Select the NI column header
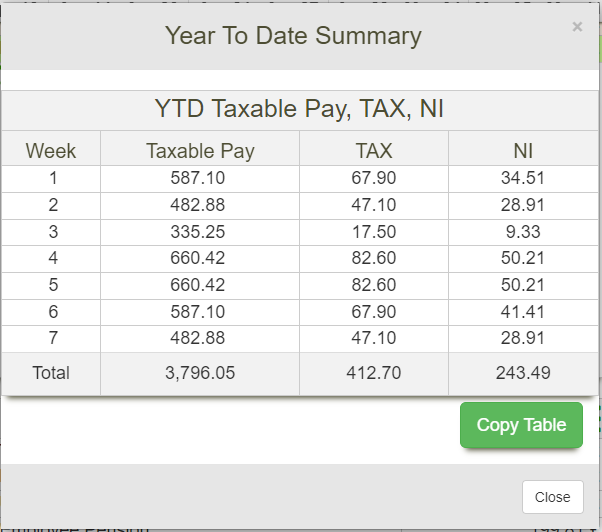The height and width of the screenshot is (532, 602). pyautogui.click(x=523, y=151)
